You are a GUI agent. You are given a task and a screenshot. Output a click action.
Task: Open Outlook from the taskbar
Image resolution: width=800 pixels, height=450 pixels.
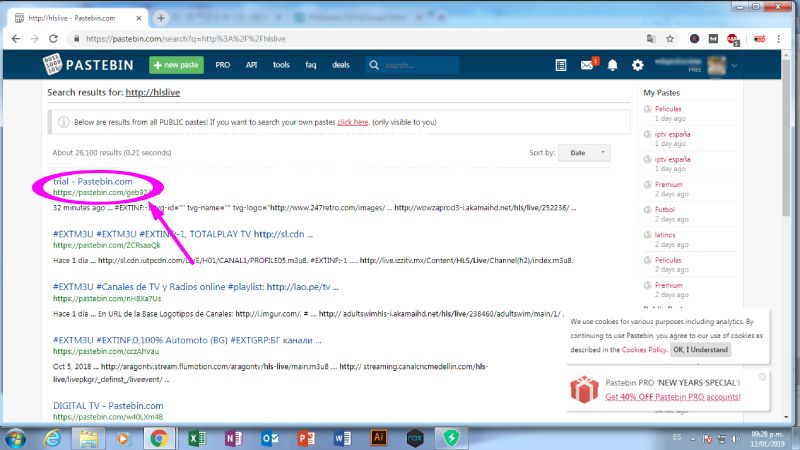pos(270,438)
